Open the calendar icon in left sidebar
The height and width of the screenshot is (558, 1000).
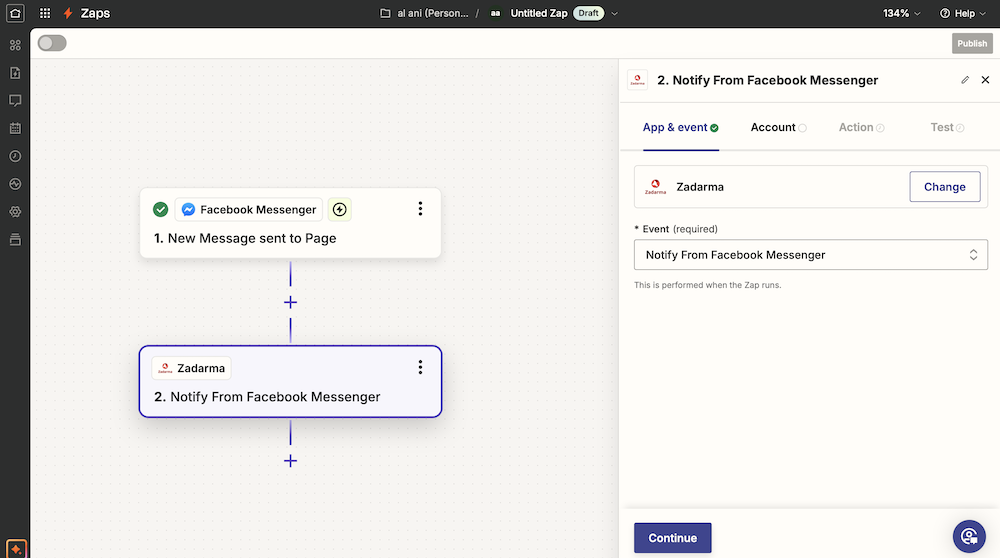coord(15,128)
